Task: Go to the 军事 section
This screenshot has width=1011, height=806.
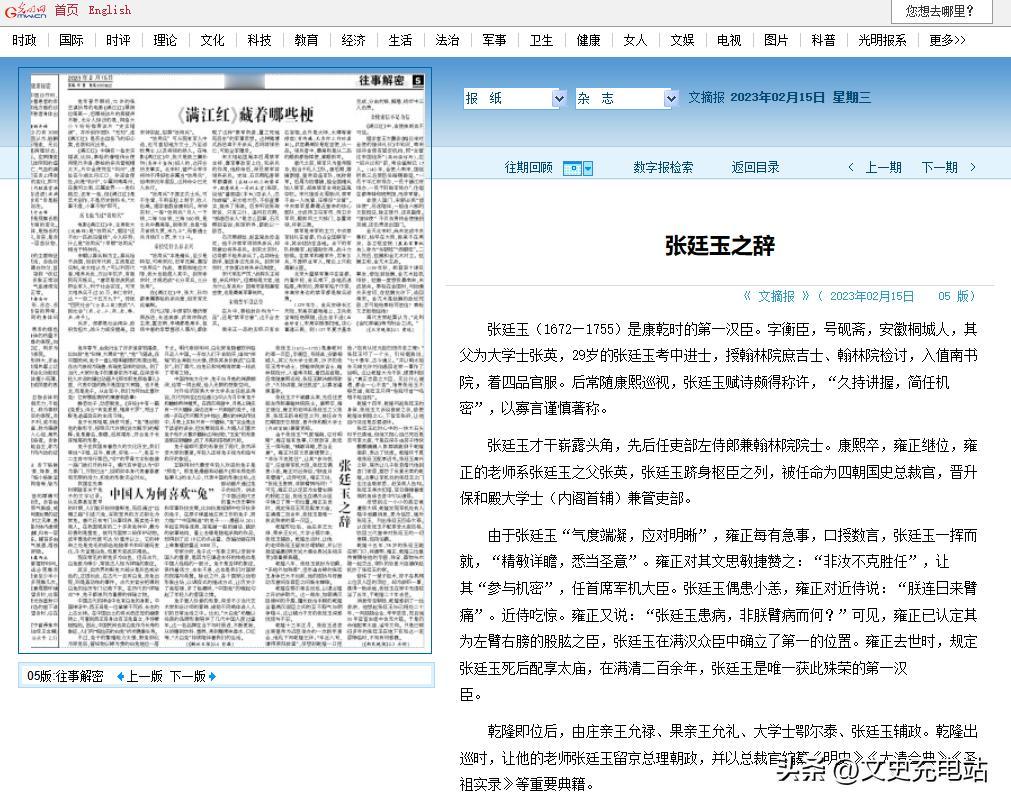Action: (x=495, y=40)
